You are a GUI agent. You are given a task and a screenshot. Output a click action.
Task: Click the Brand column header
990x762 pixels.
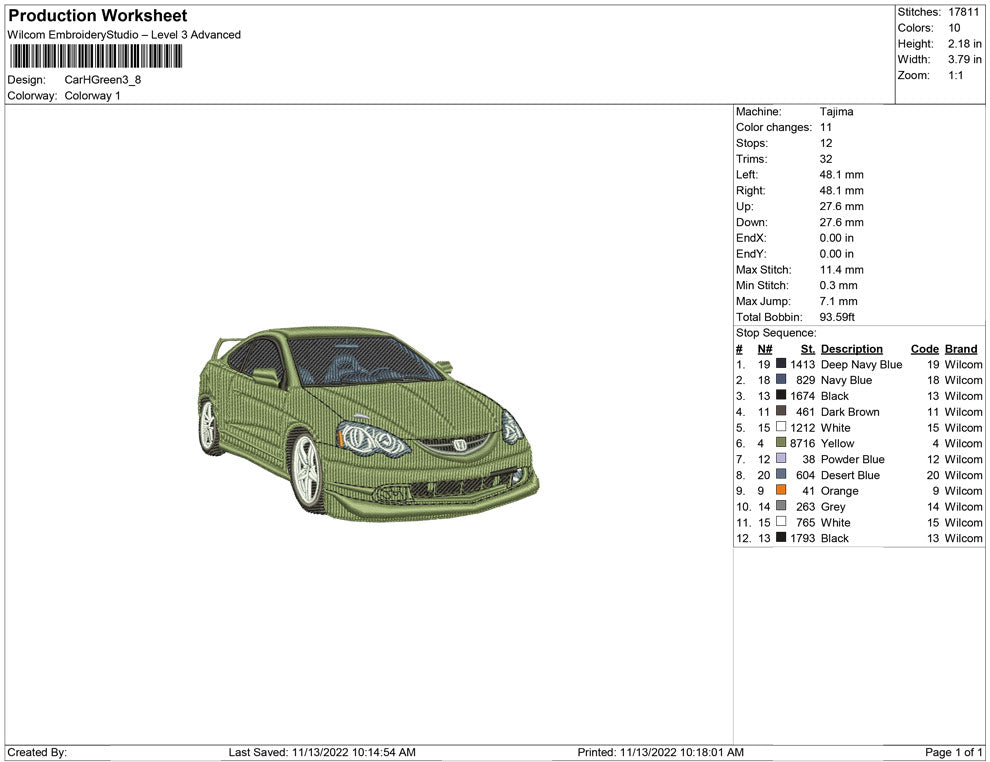tap(961, 349)
